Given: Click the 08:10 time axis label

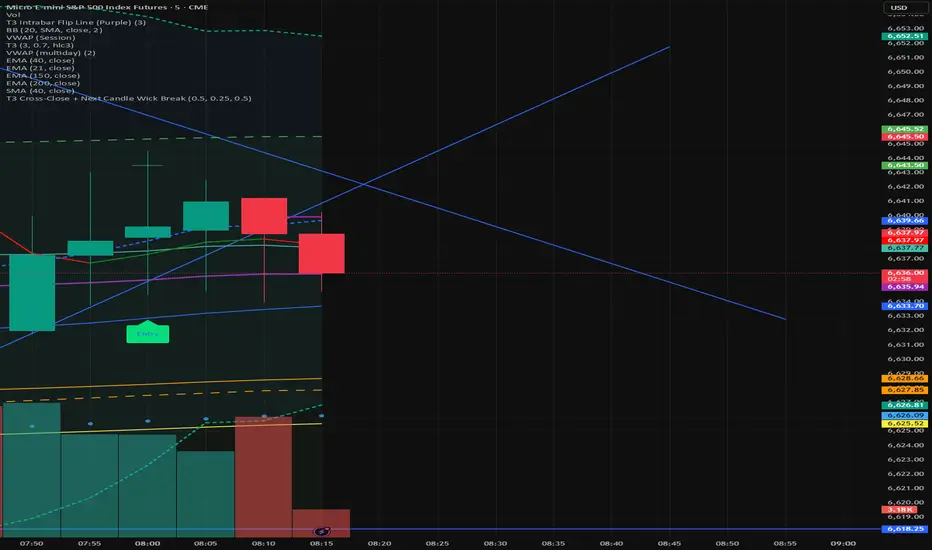Looking at the screenshot, I should point(263,543).
